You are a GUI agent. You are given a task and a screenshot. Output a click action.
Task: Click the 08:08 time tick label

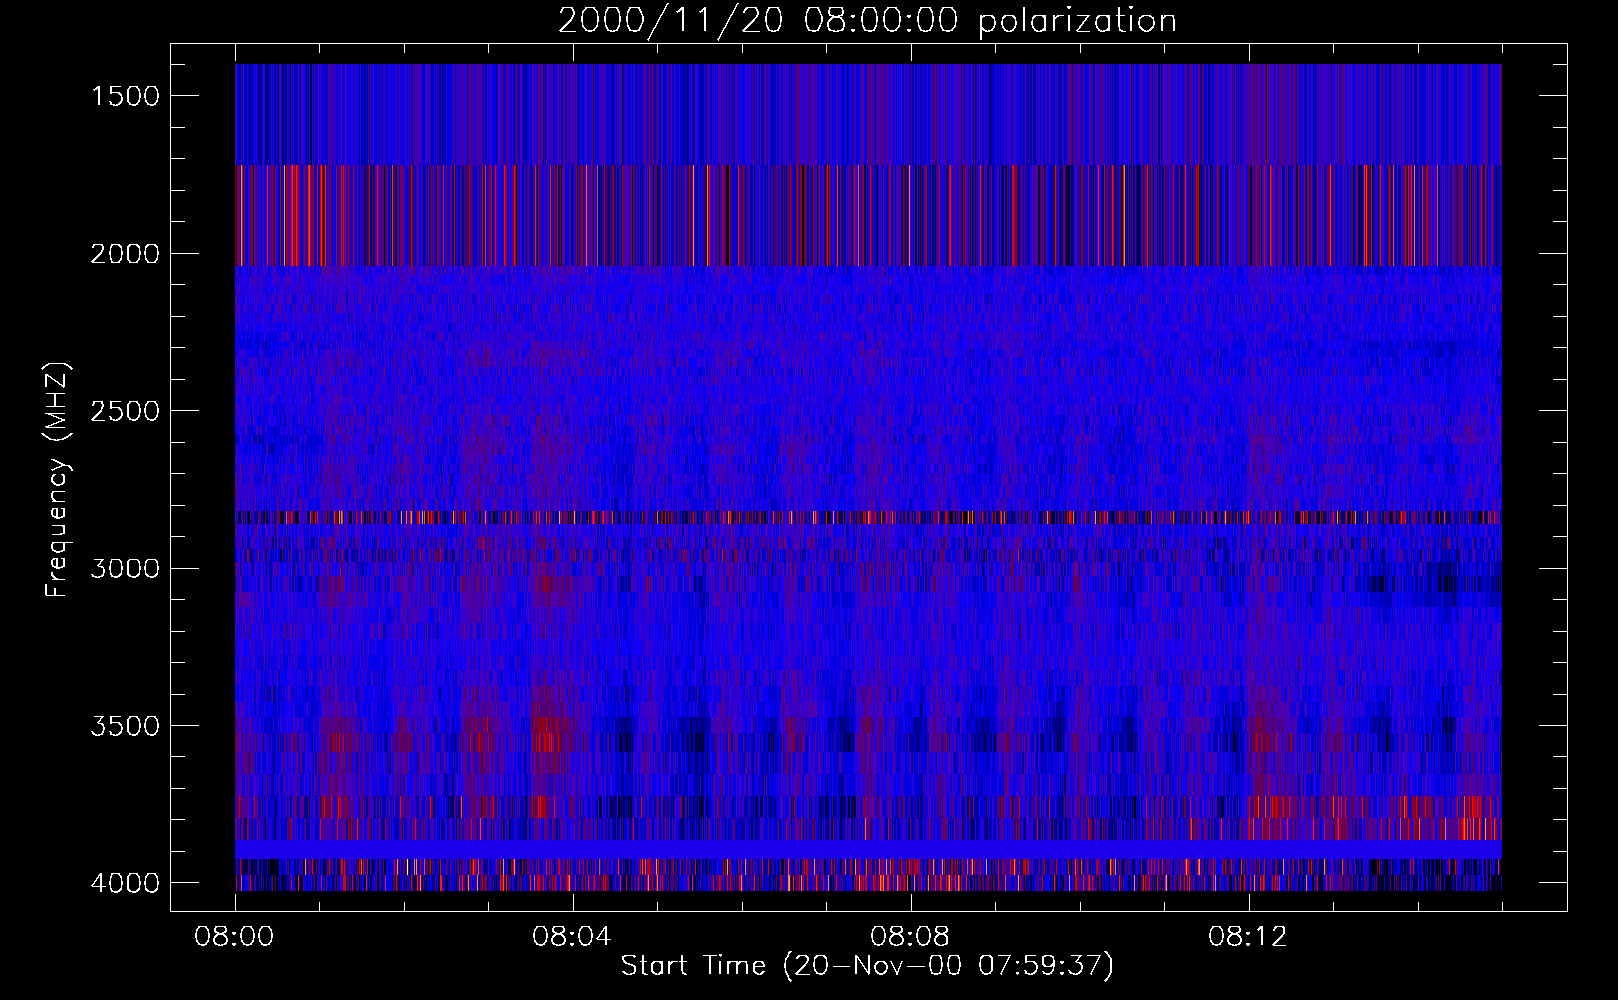point(911,937)
